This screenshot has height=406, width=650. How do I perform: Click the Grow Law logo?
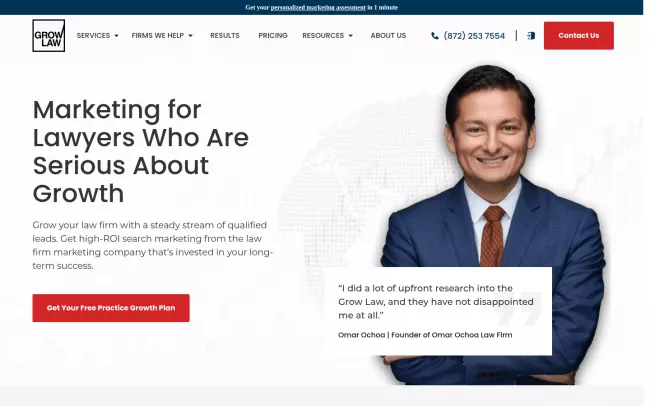48,36
